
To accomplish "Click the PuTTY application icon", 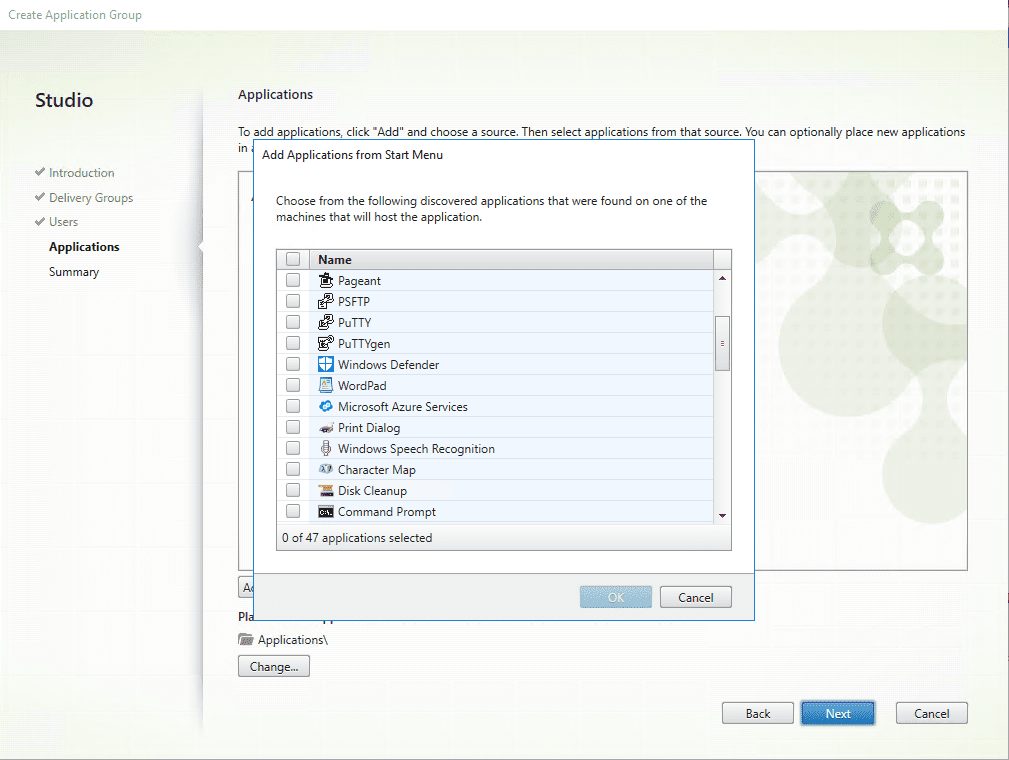I will coord(326,322).
